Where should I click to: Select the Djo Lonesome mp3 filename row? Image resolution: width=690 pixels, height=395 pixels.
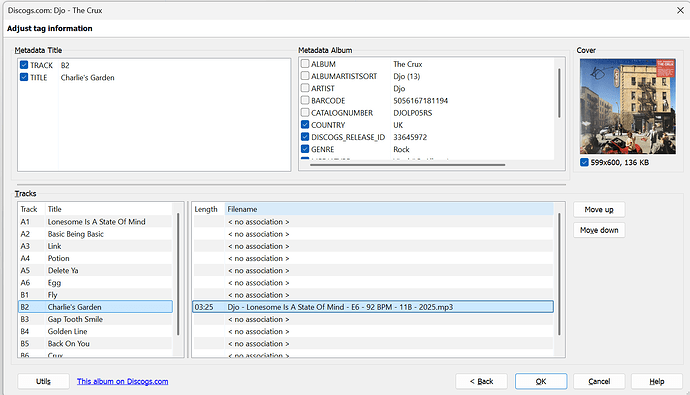click(373, 307)
